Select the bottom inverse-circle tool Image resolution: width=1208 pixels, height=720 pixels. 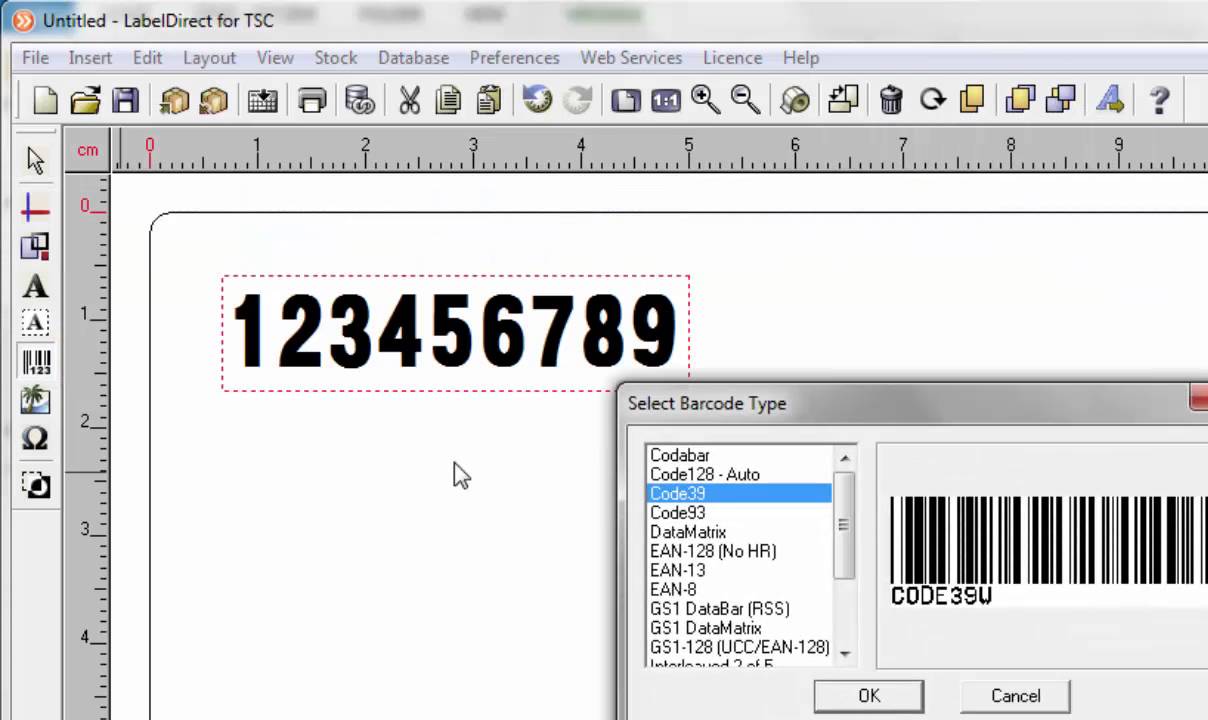(x=36, y=485)
